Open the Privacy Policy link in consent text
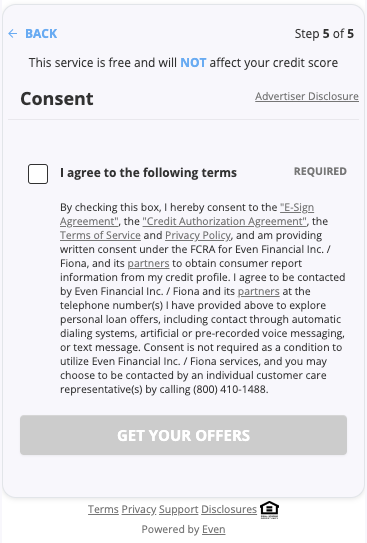This screenshot has height=543, width=367. 198,235
